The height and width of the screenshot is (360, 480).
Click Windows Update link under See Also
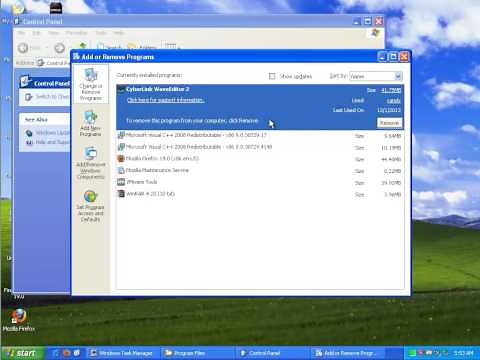[48, 133]
